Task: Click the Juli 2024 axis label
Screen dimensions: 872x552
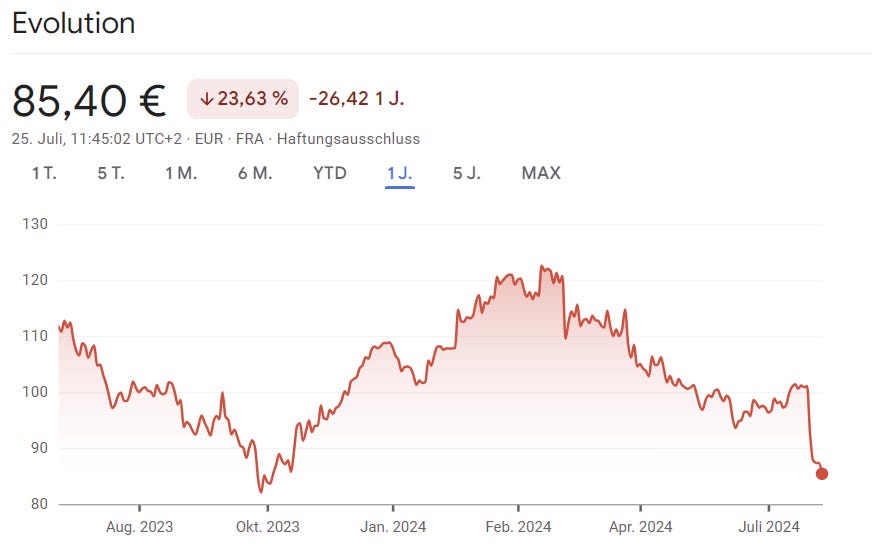Action: point(769,527)
